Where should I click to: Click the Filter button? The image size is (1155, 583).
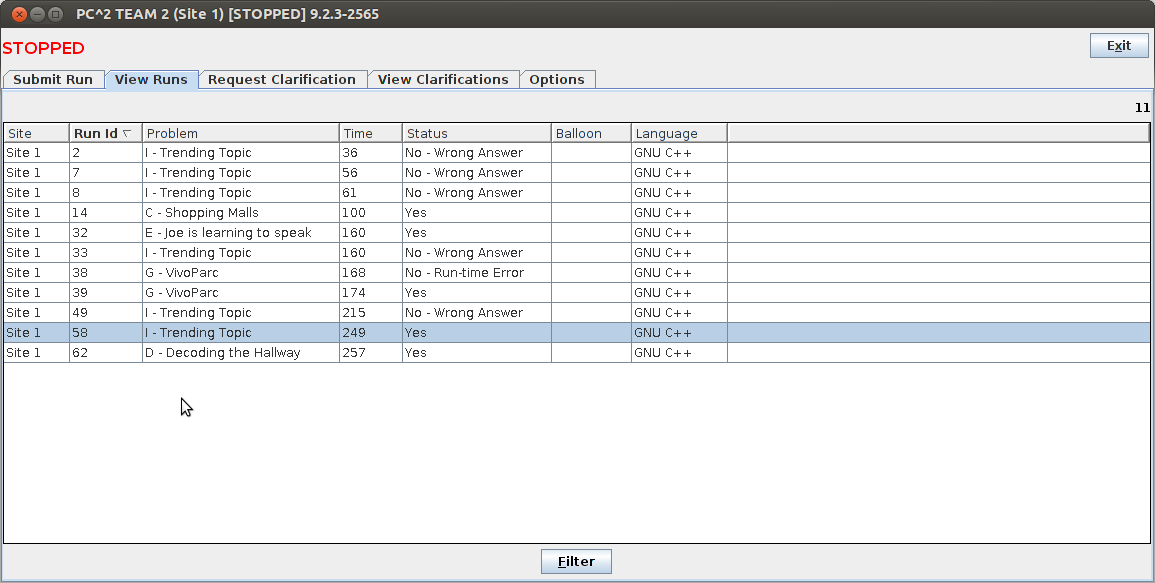tap(576, 562)
